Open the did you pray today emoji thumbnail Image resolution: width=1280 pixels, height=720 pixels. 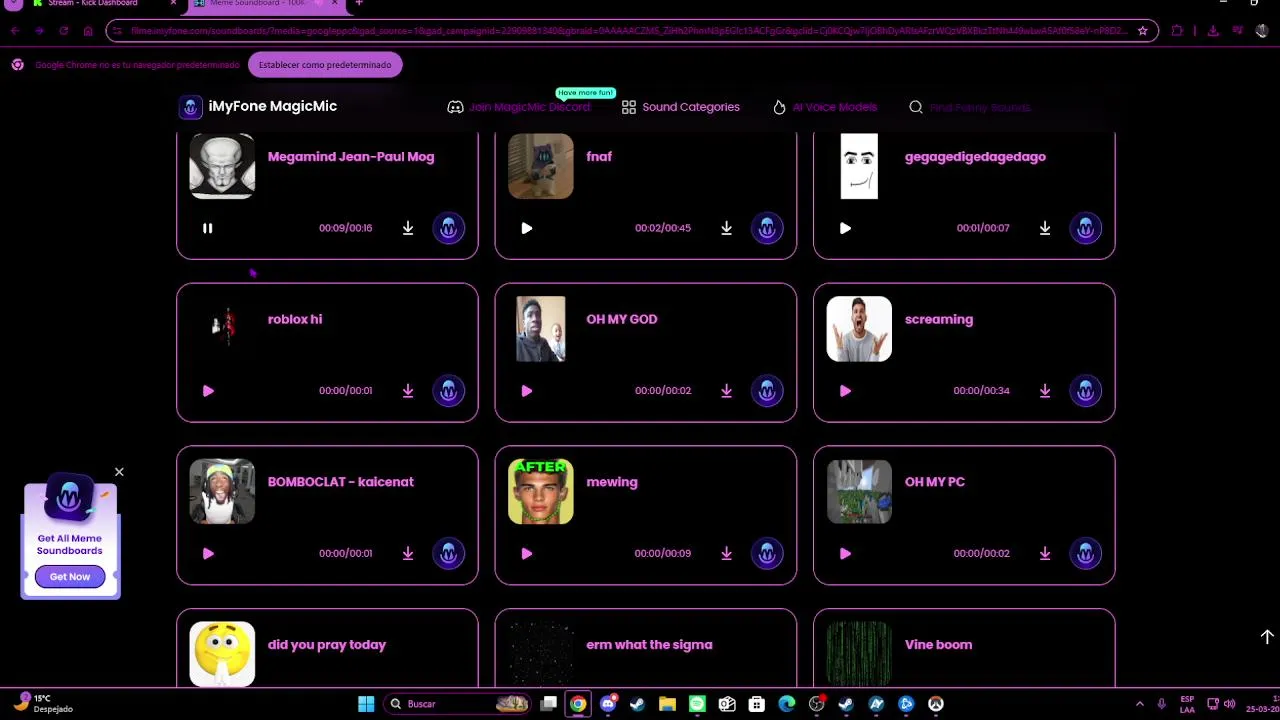pos(222,654)
